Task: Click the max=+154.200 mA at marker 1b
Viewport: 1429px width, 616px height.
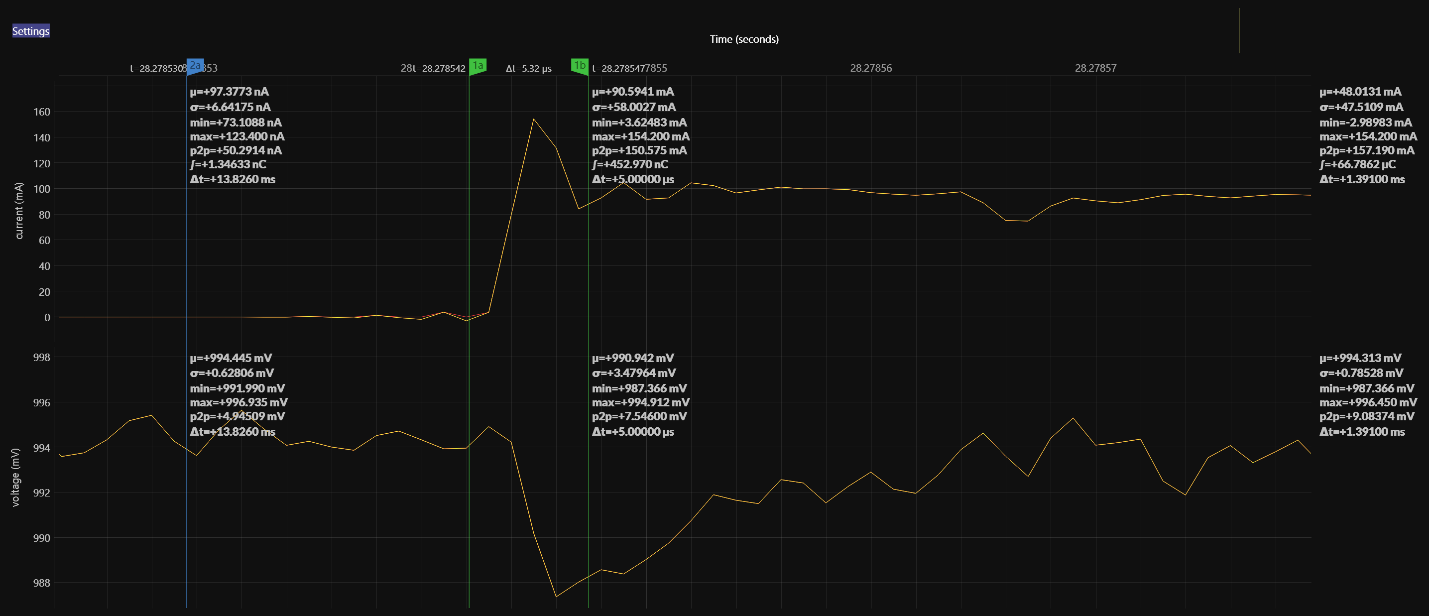Action: 639,136
